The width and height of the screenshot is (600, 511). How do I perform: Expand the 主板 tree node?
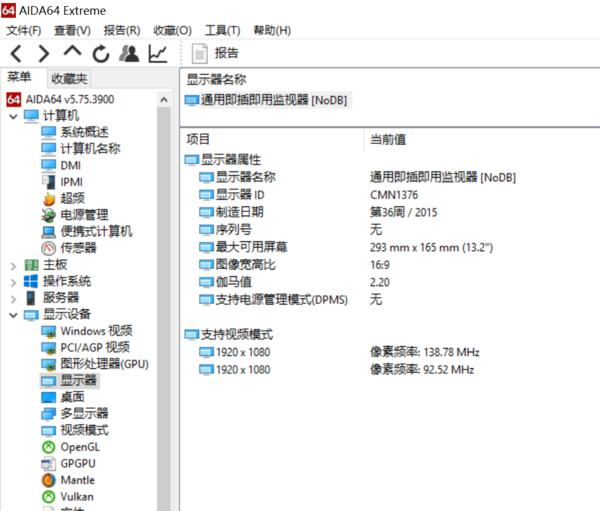pos(13,266)
